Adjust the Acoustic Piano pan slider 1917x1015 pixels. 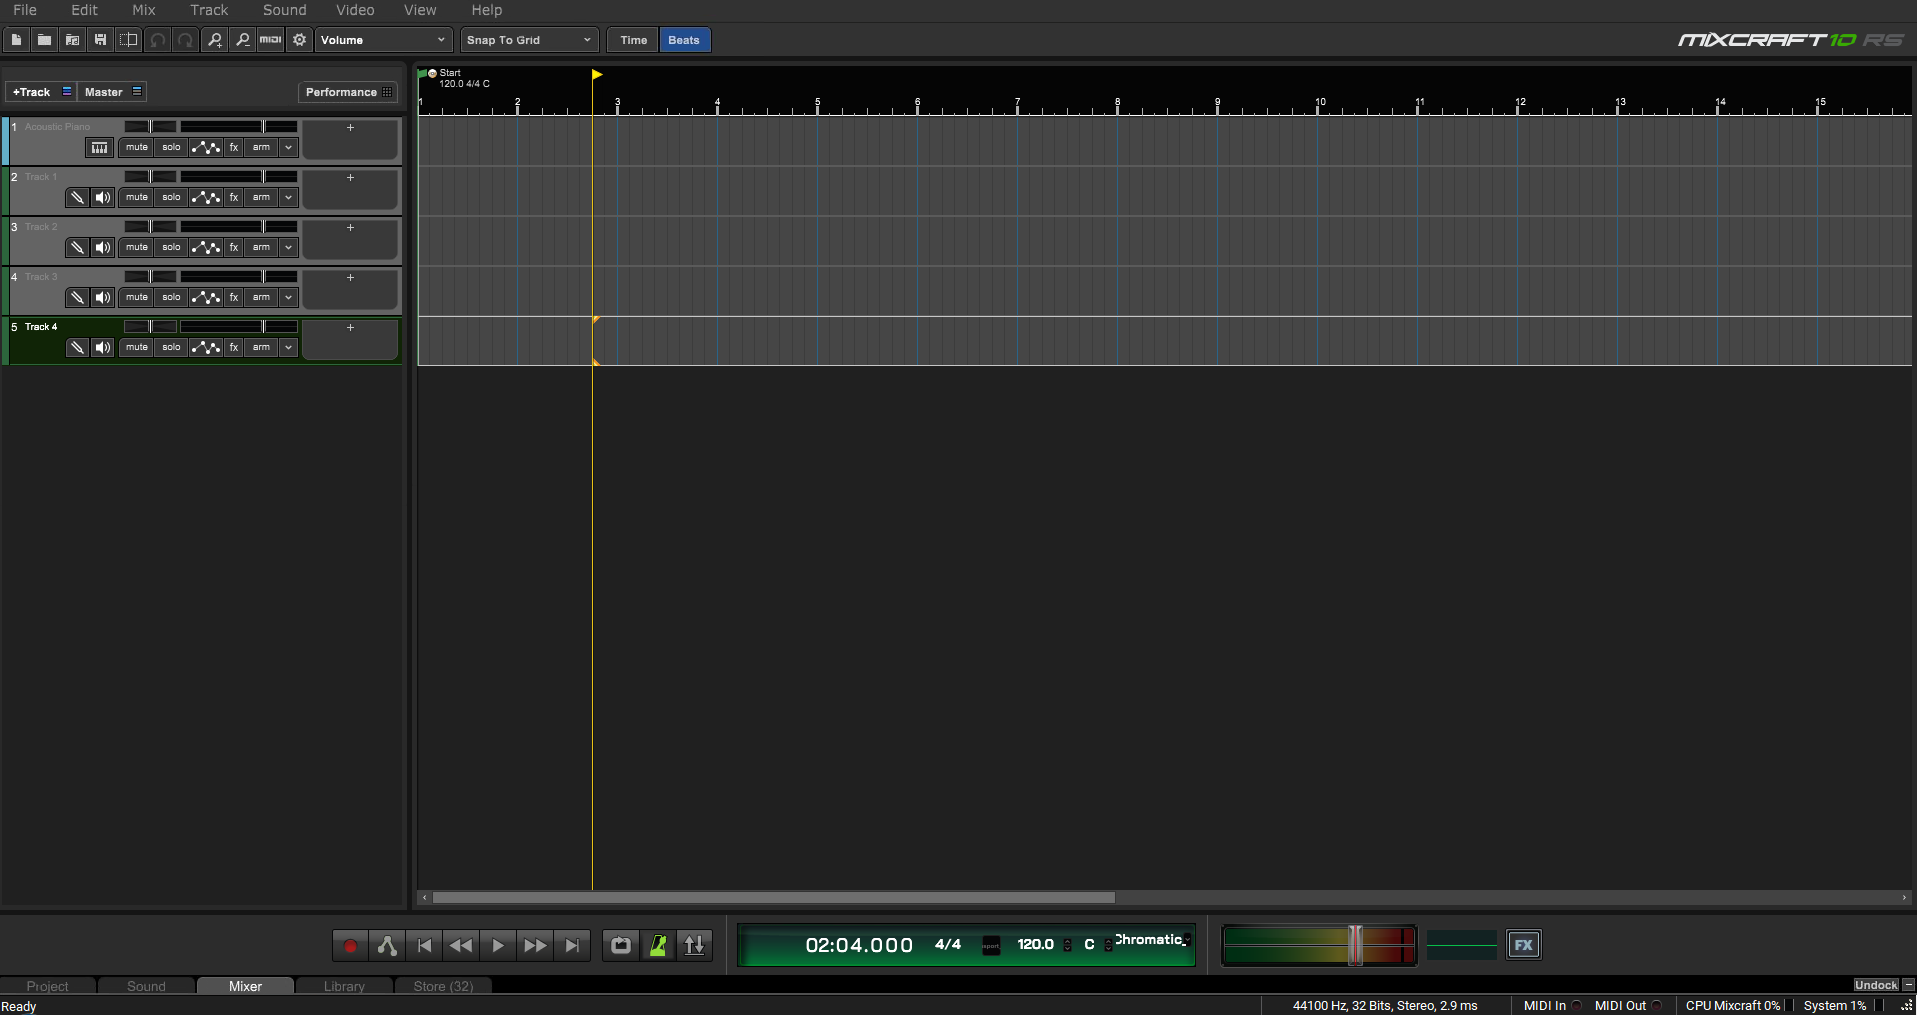tap(150, 126)
